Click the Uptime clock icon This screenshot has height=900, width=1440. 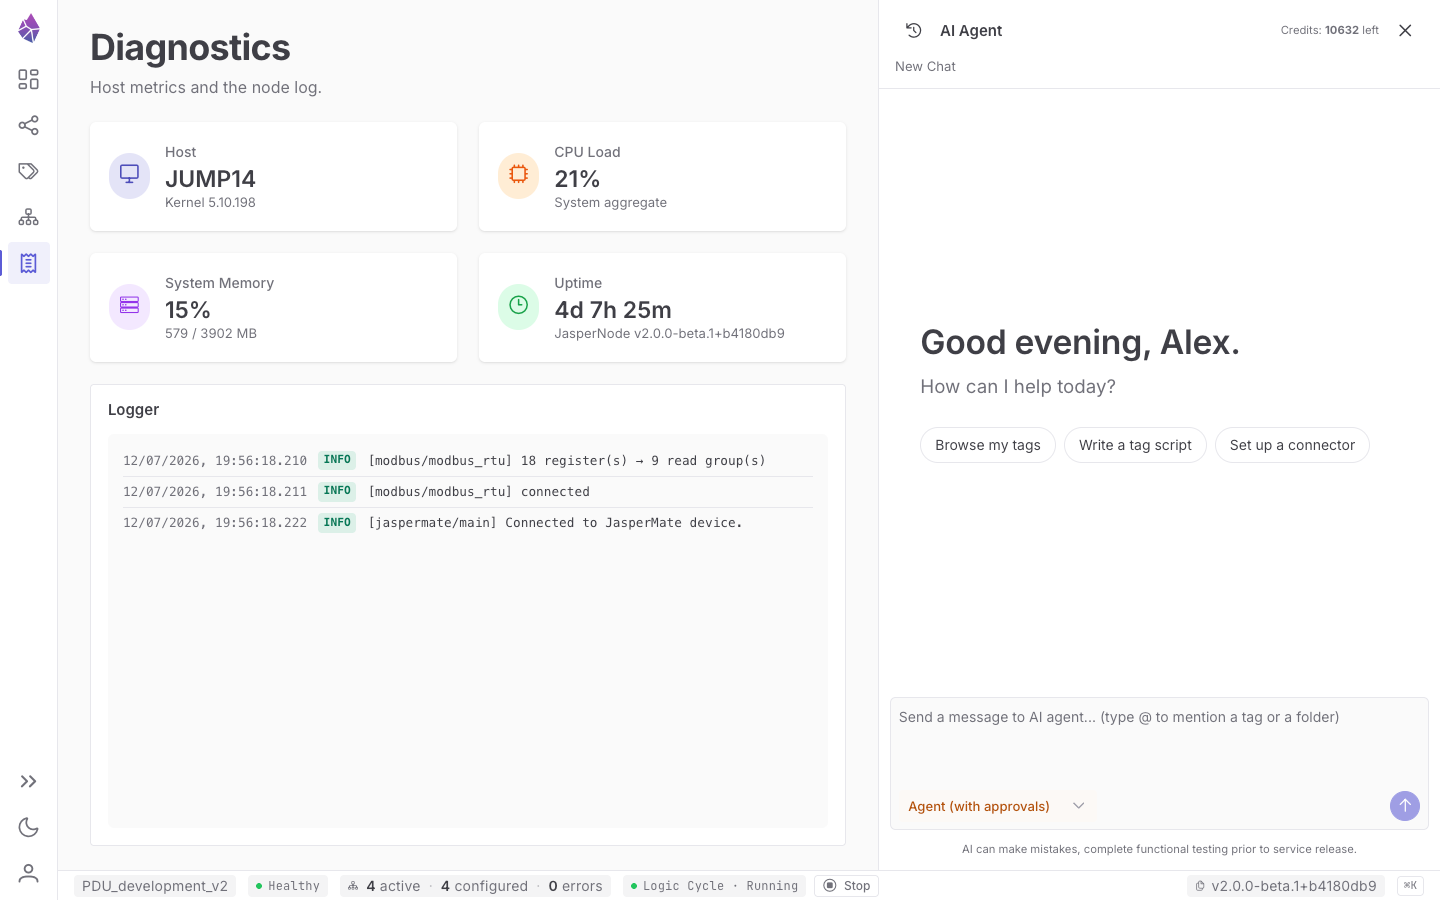(518, 307)
